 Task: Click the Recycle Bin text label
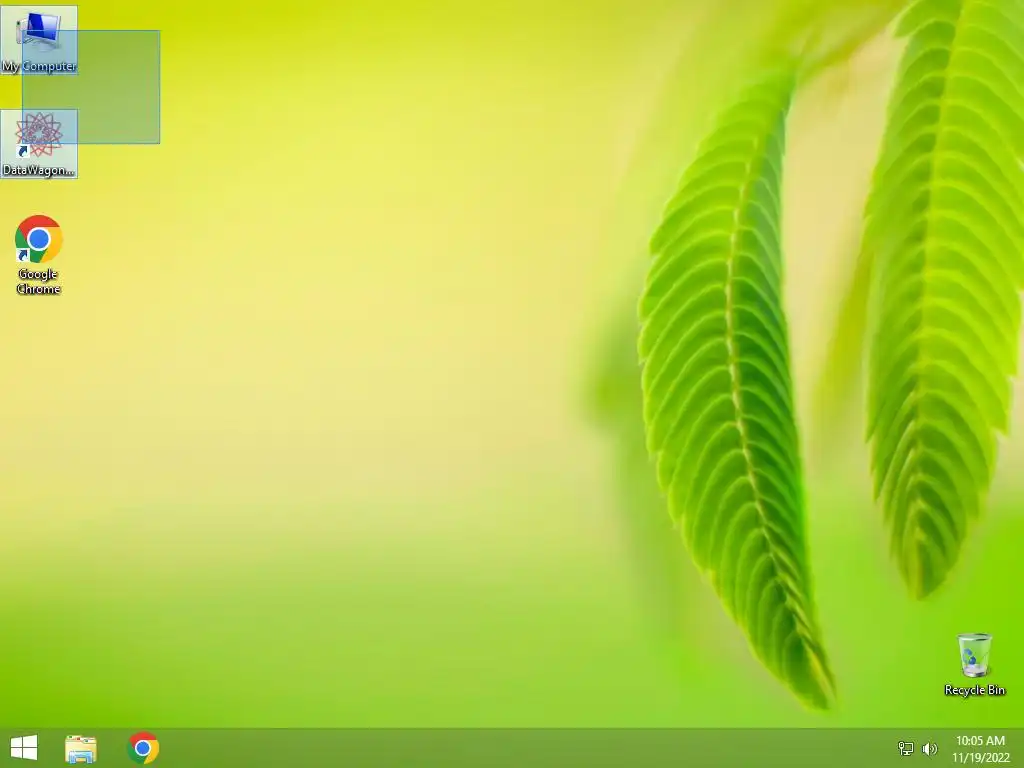coord(974,690)
